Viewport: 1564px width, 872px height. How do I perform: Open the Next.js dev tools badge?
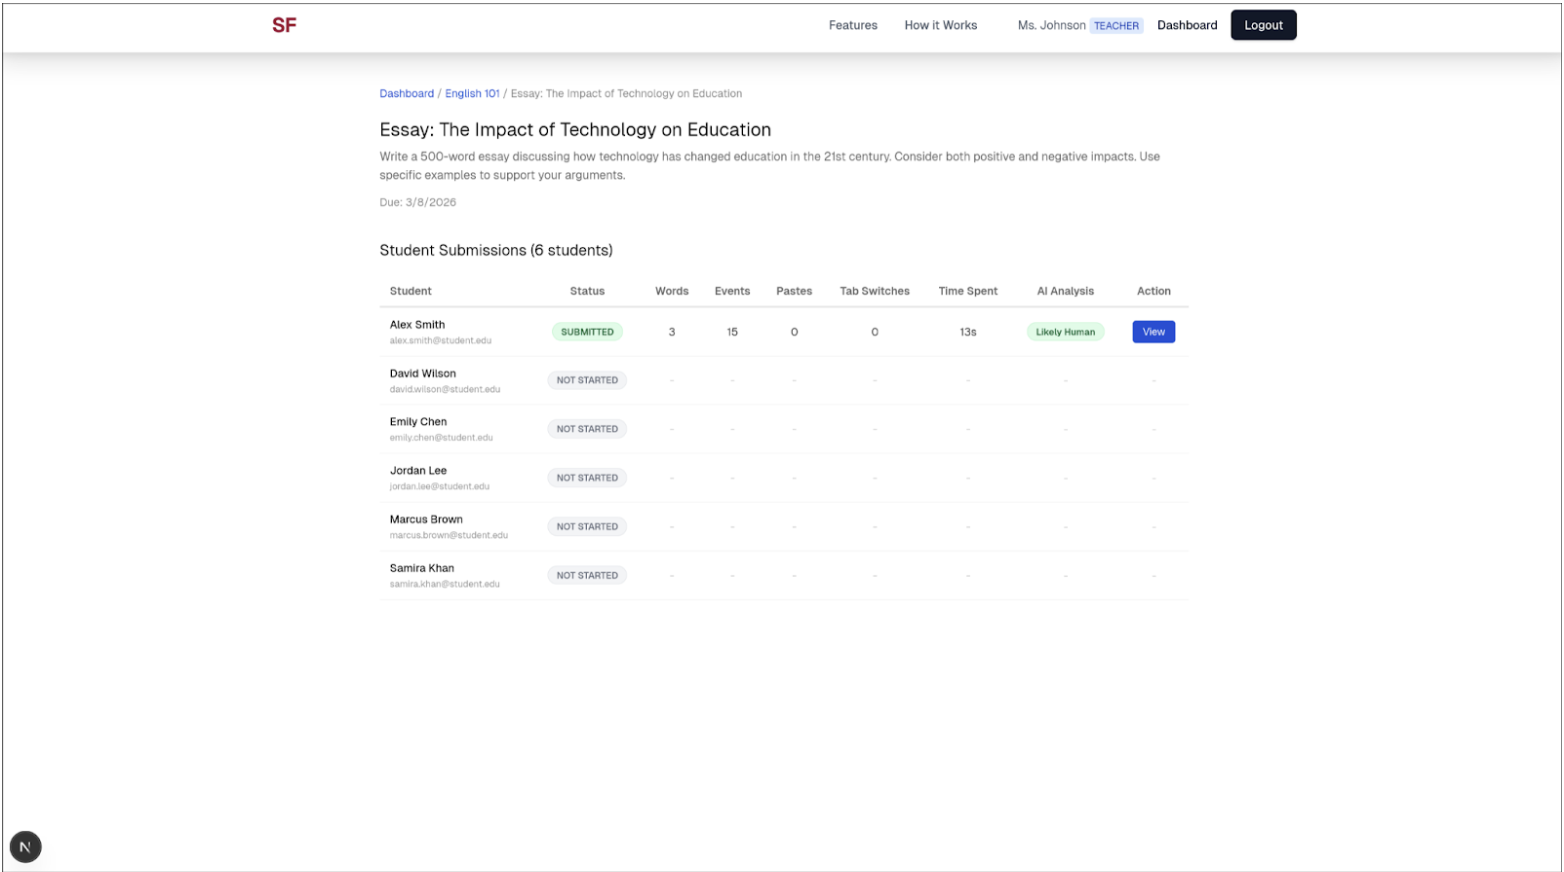coord(25,847)
